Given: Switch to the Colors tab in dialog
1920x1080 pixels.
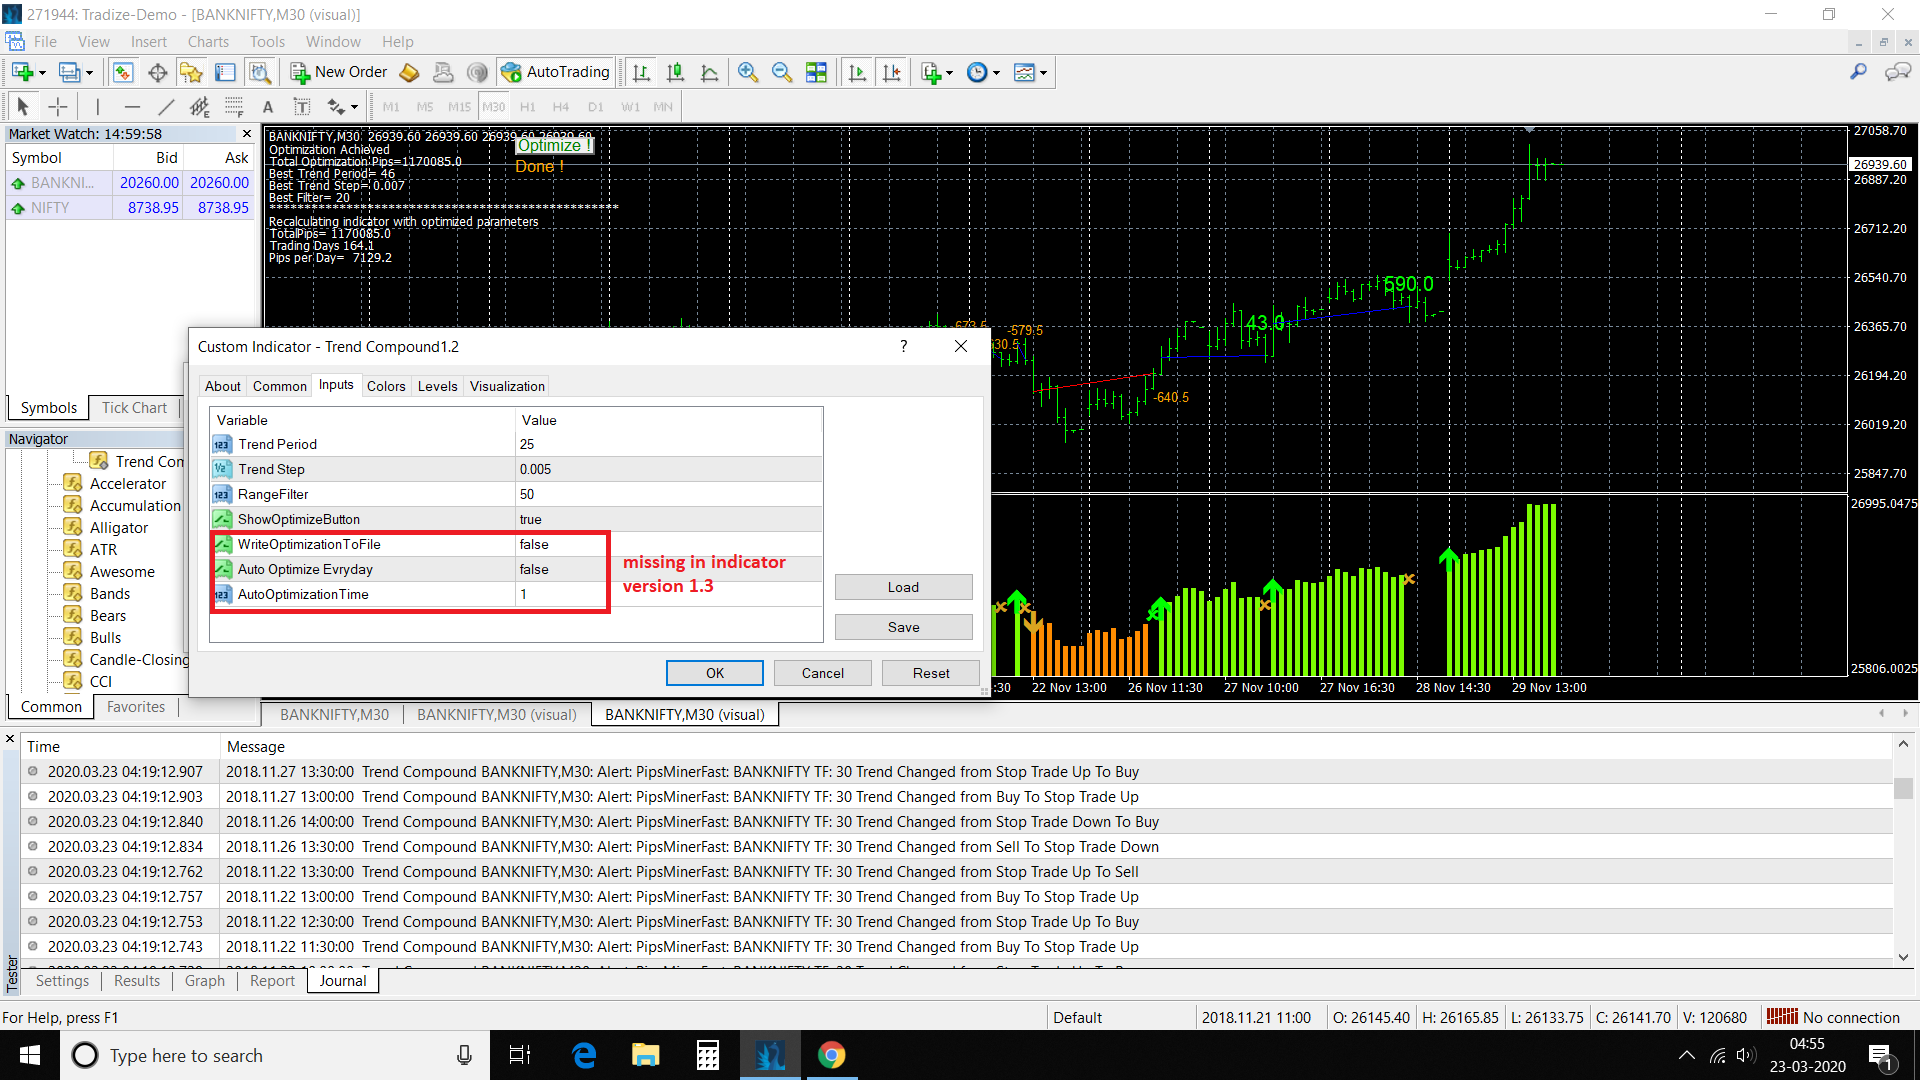Looking at the screenshot, I should pyautogui.click(x=385, y=386).
